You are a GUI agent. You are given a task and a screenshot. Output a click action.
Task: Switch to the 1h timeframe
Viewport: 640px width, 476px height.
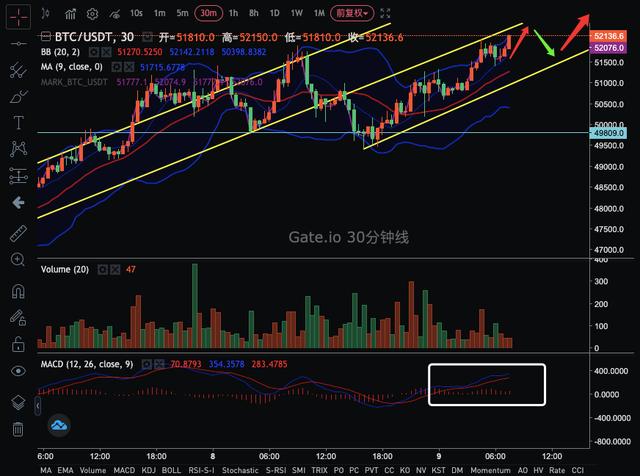[x=233, y=13]
